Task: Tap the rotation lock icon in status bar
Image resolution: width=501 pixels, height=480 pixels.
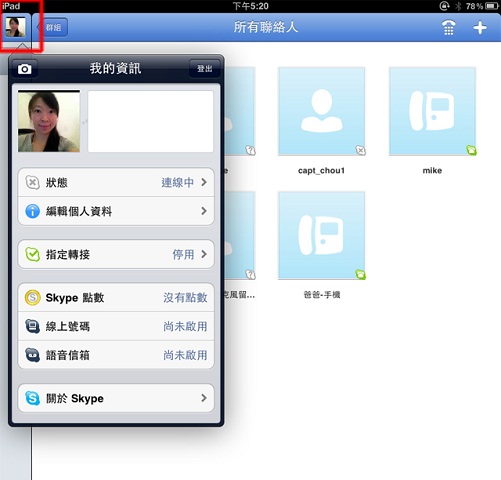Action: point(444,6)
